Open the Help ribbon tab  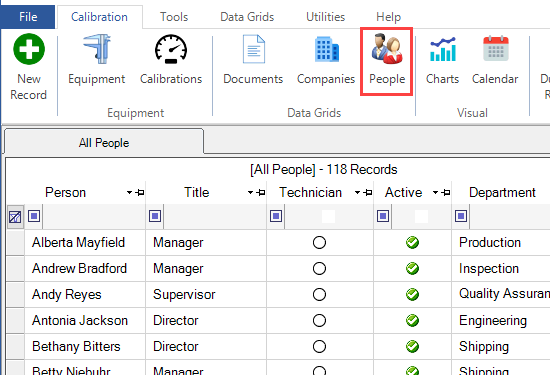[x=388, y=16]
